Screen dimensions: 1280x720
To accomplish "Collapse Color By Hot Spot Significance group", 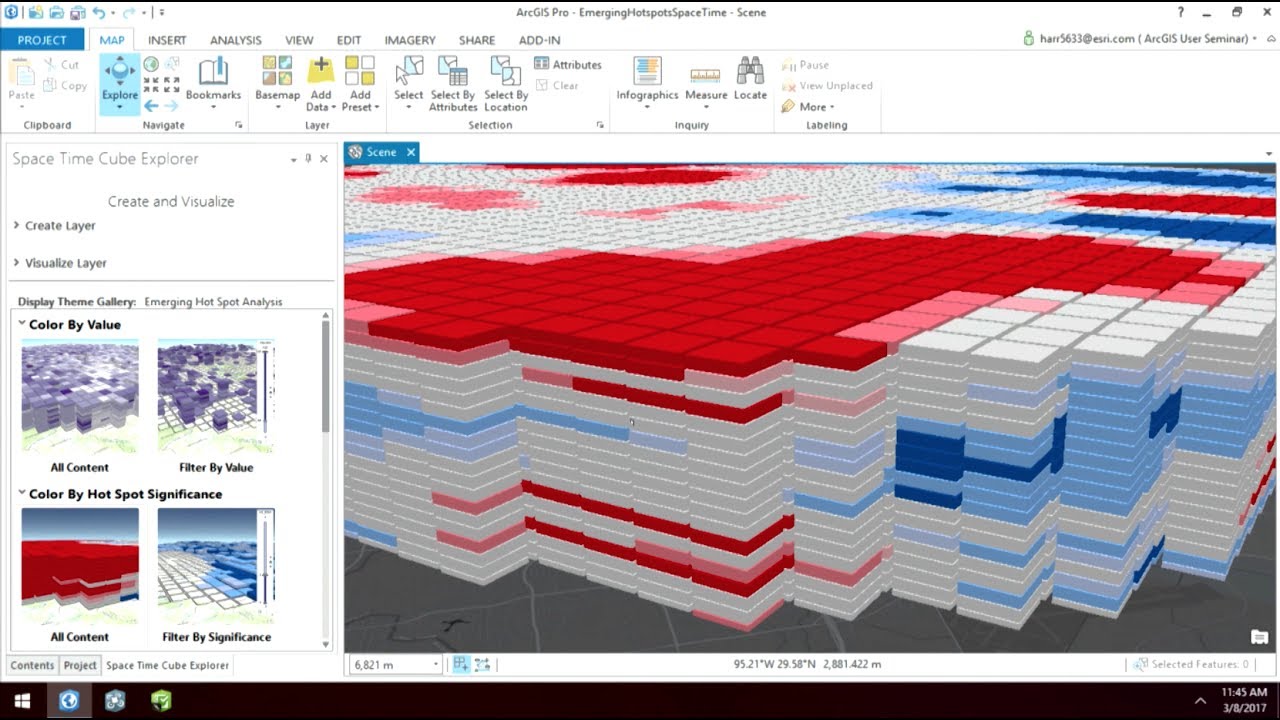I will 22,494.
